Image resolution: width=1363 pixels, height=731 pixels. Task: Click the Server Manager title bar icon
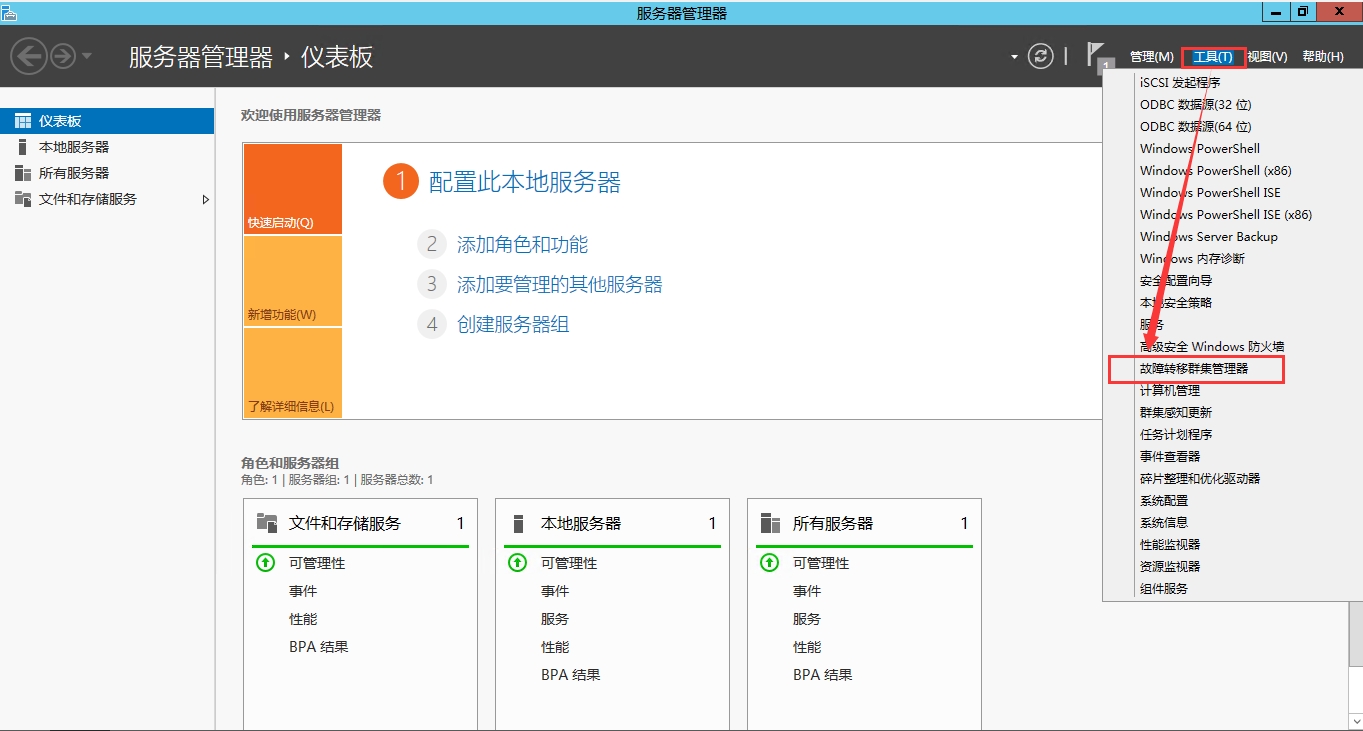coord(10,10)
